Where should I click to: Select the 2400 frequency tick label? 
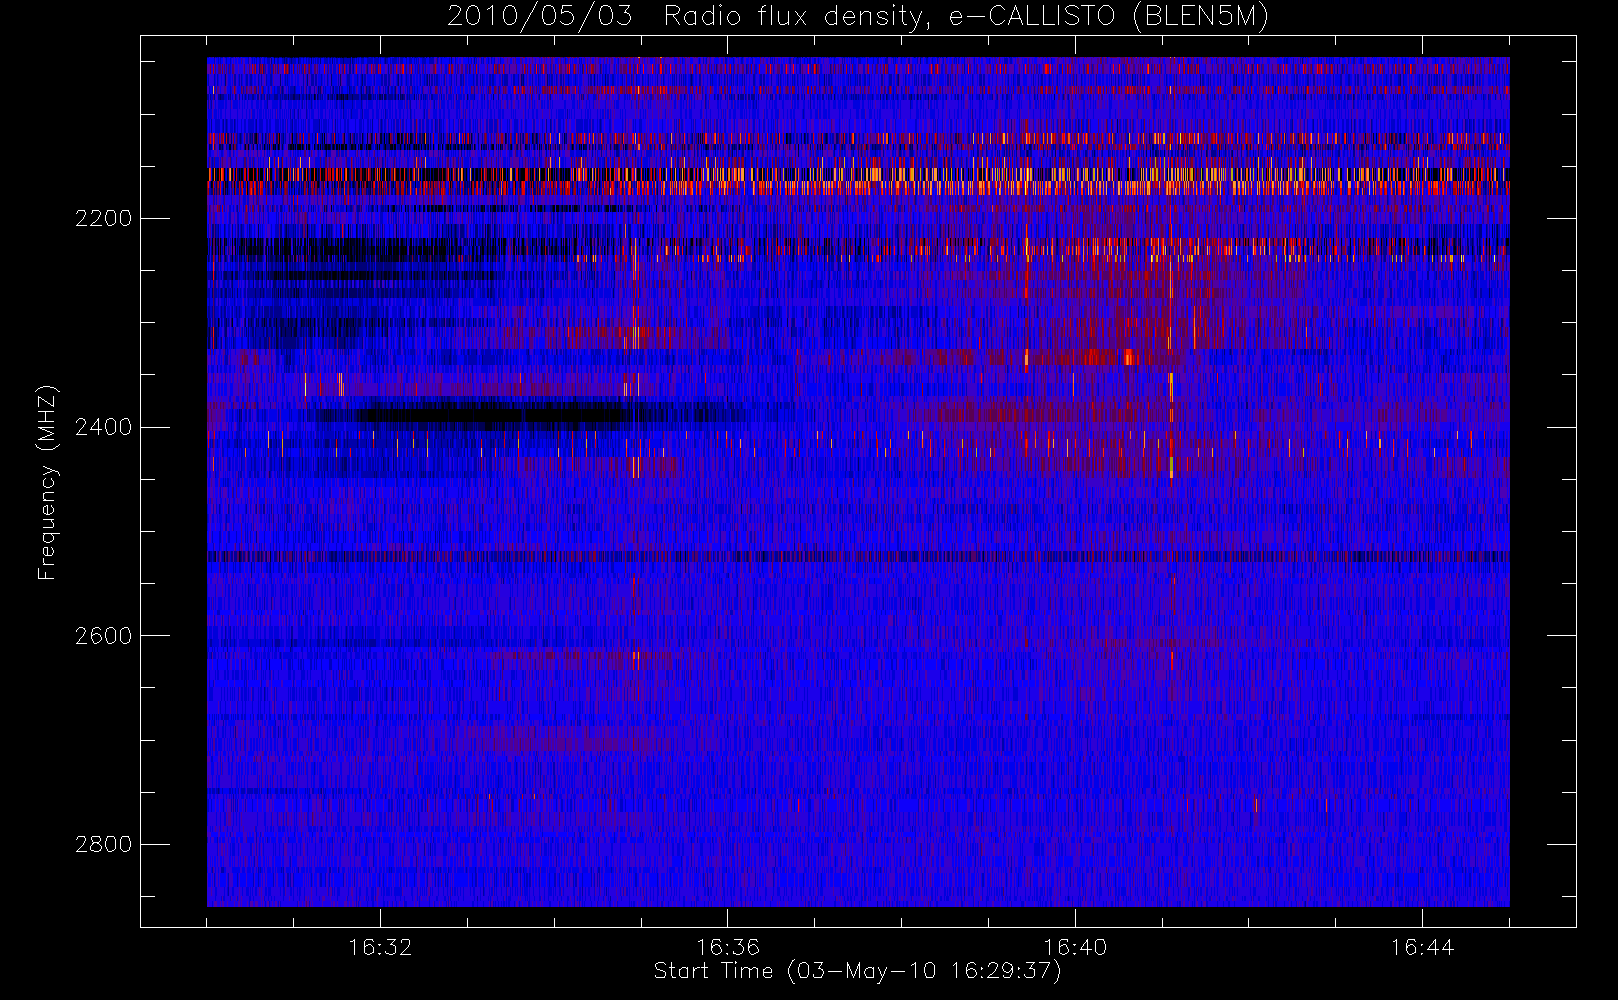(103, 428)
